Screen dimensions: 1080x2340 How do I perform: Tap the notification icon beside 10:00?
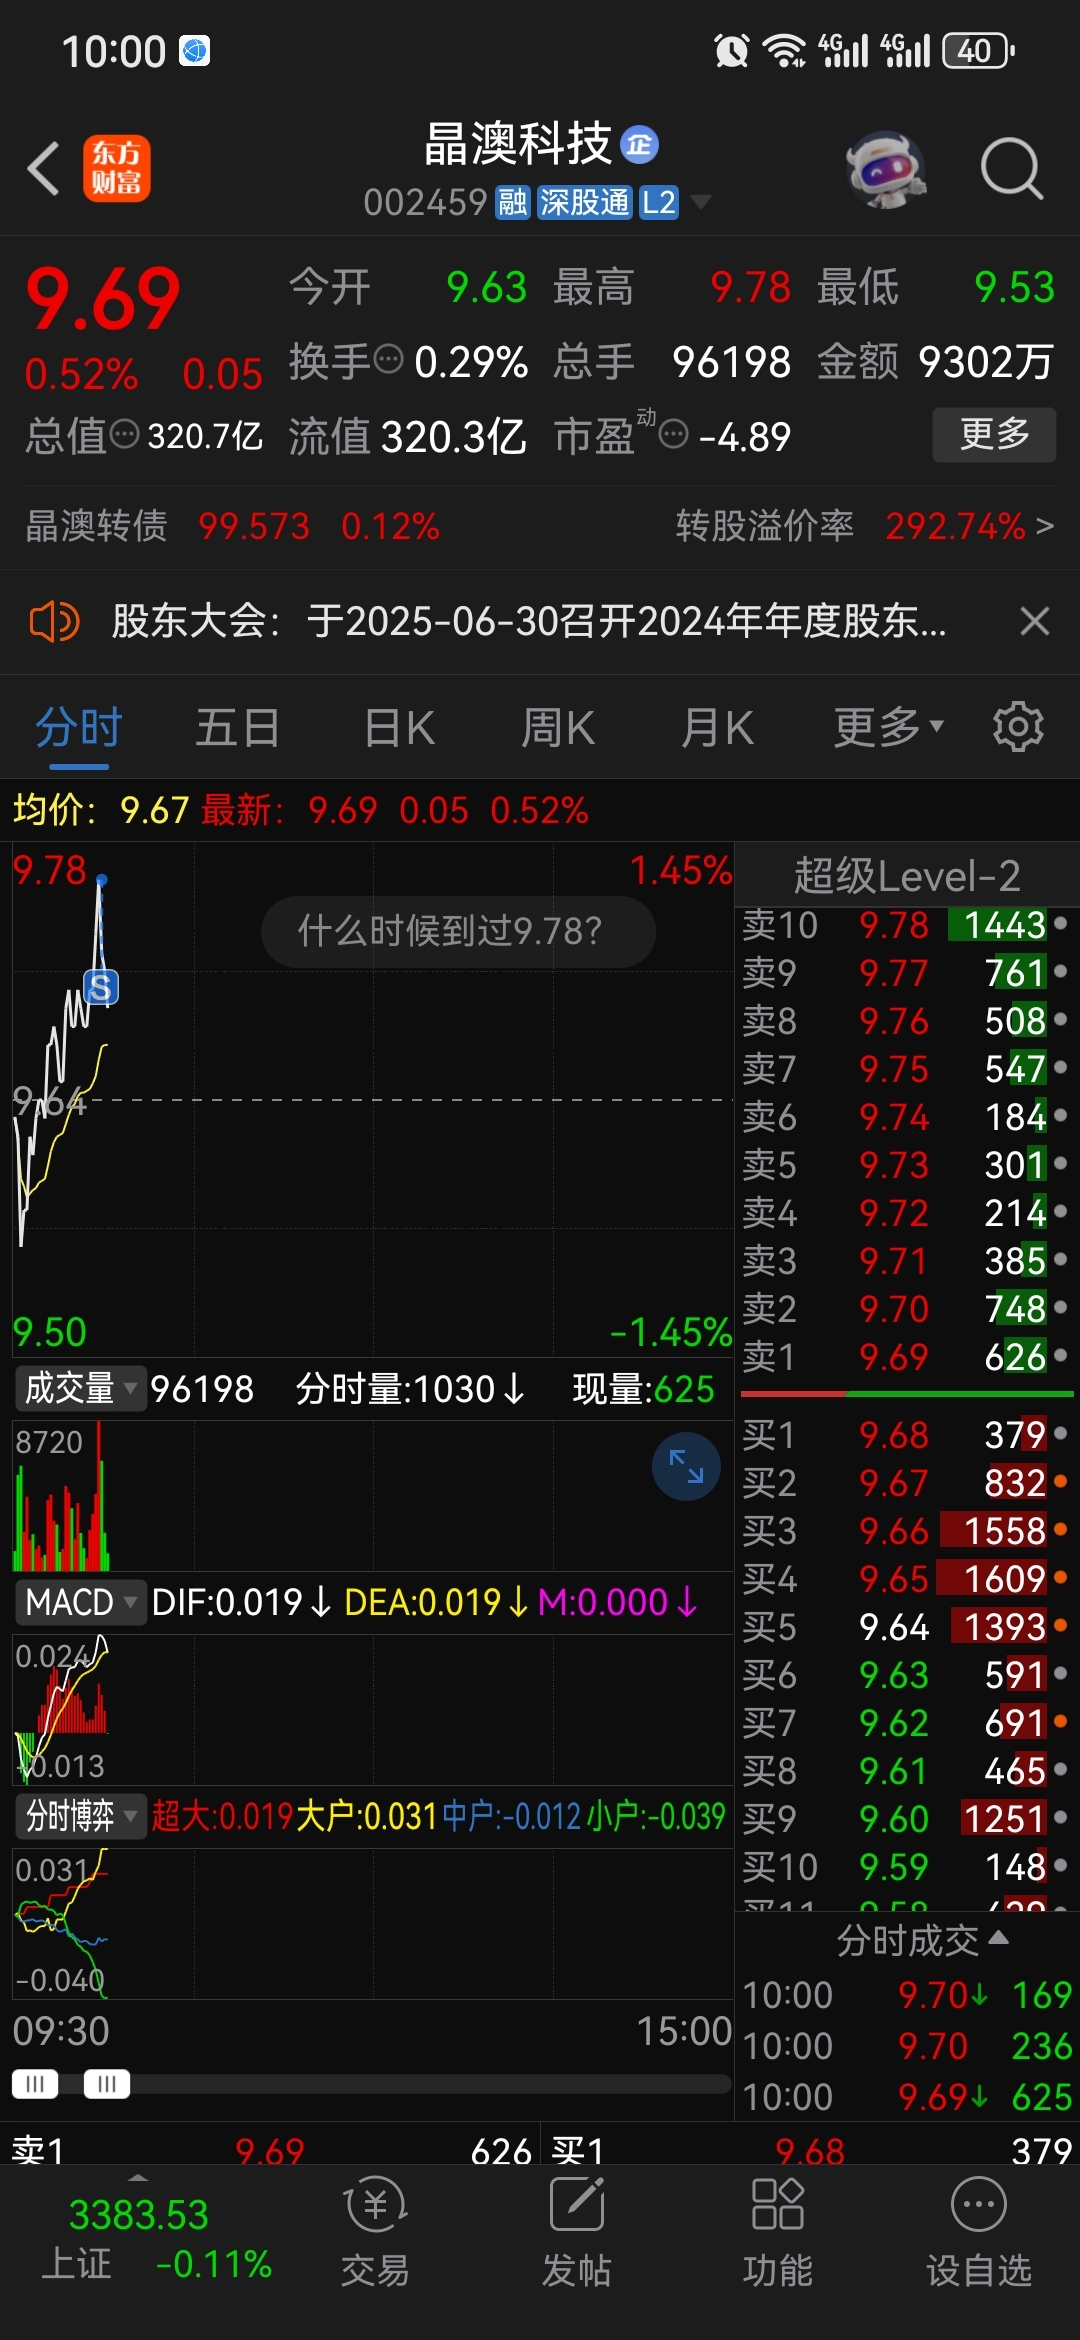(194, 50)
